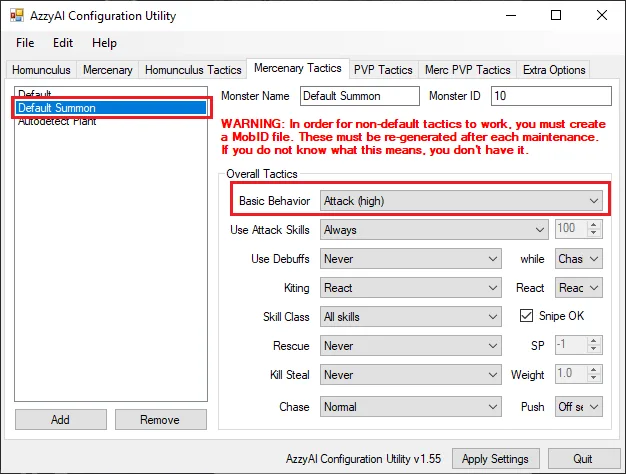This screenshot has height=474, width=626.
Task: Open the Push dropdown
Action: click(578, 407)
